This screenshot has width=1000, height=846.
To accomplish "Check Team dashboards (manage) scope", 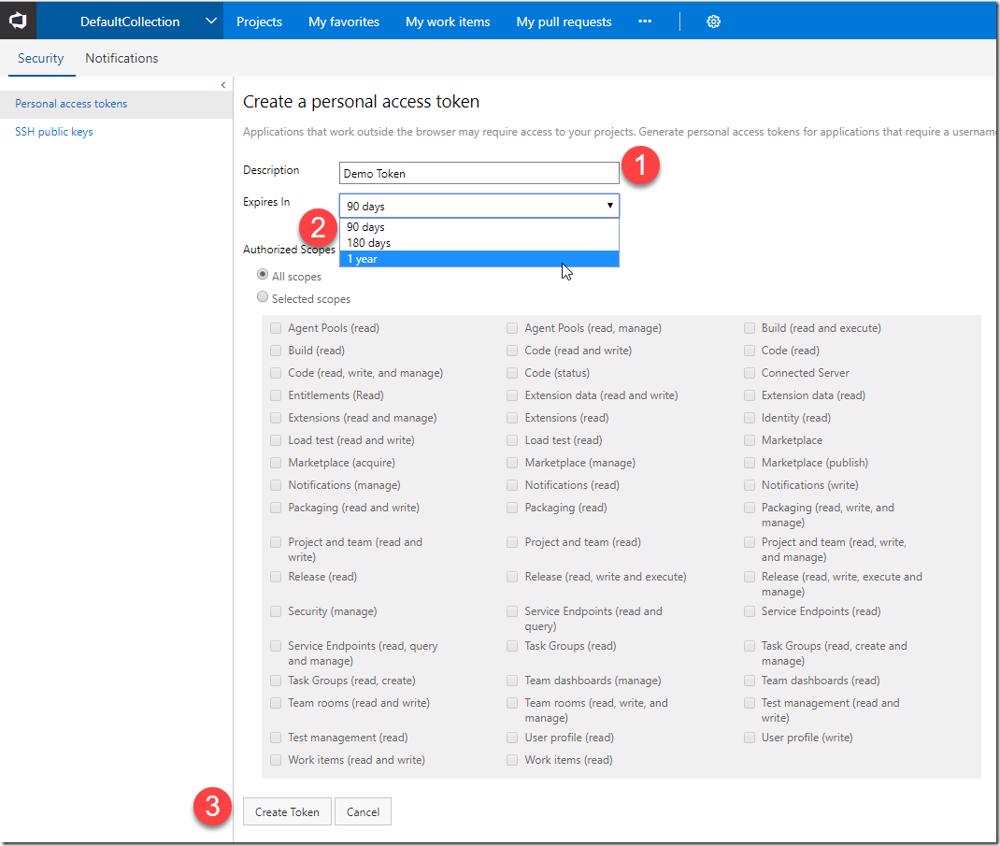I will pos(511,680).
